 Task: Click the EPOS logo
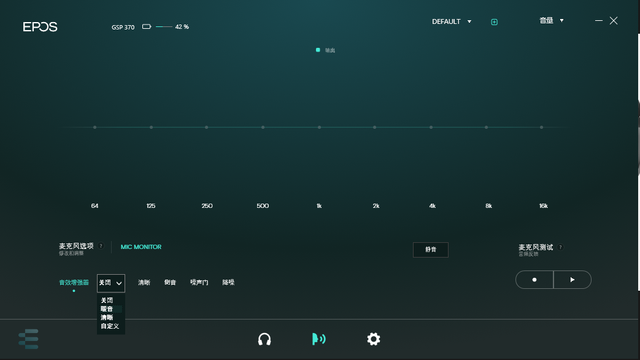pos(40,27)
